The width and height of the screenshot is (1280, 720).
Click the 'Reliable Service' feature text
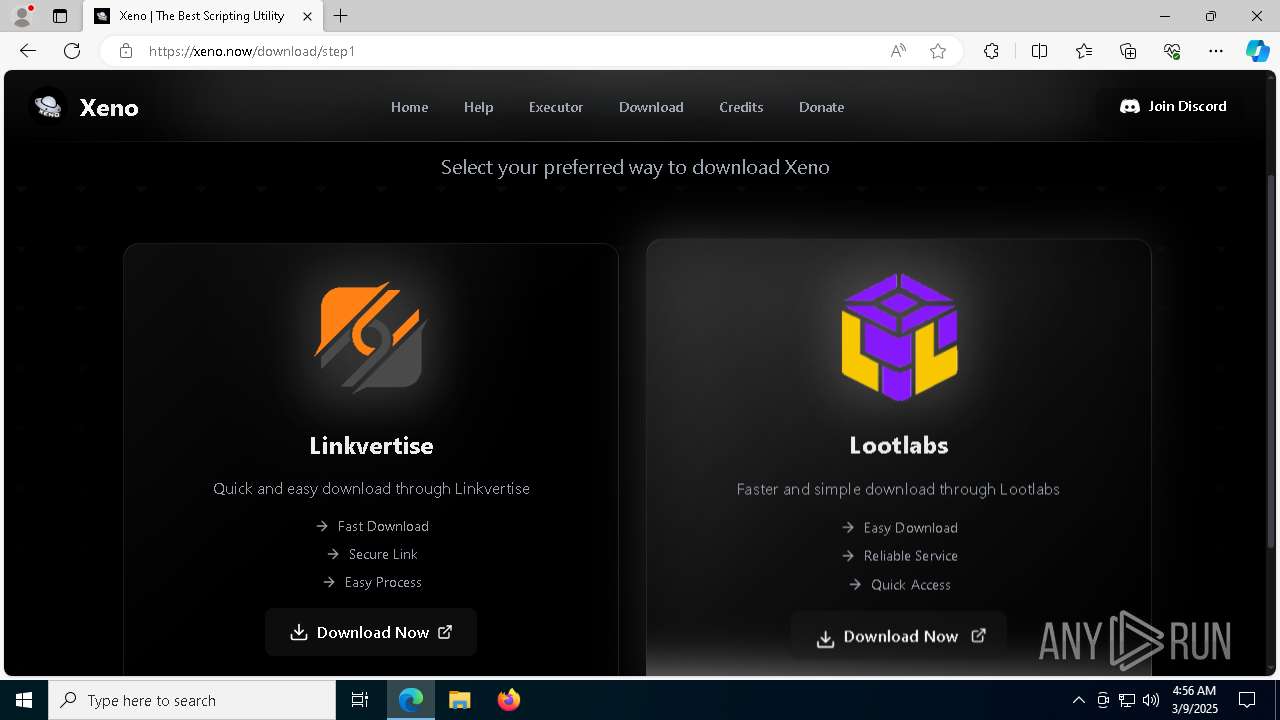click(911, 556)
